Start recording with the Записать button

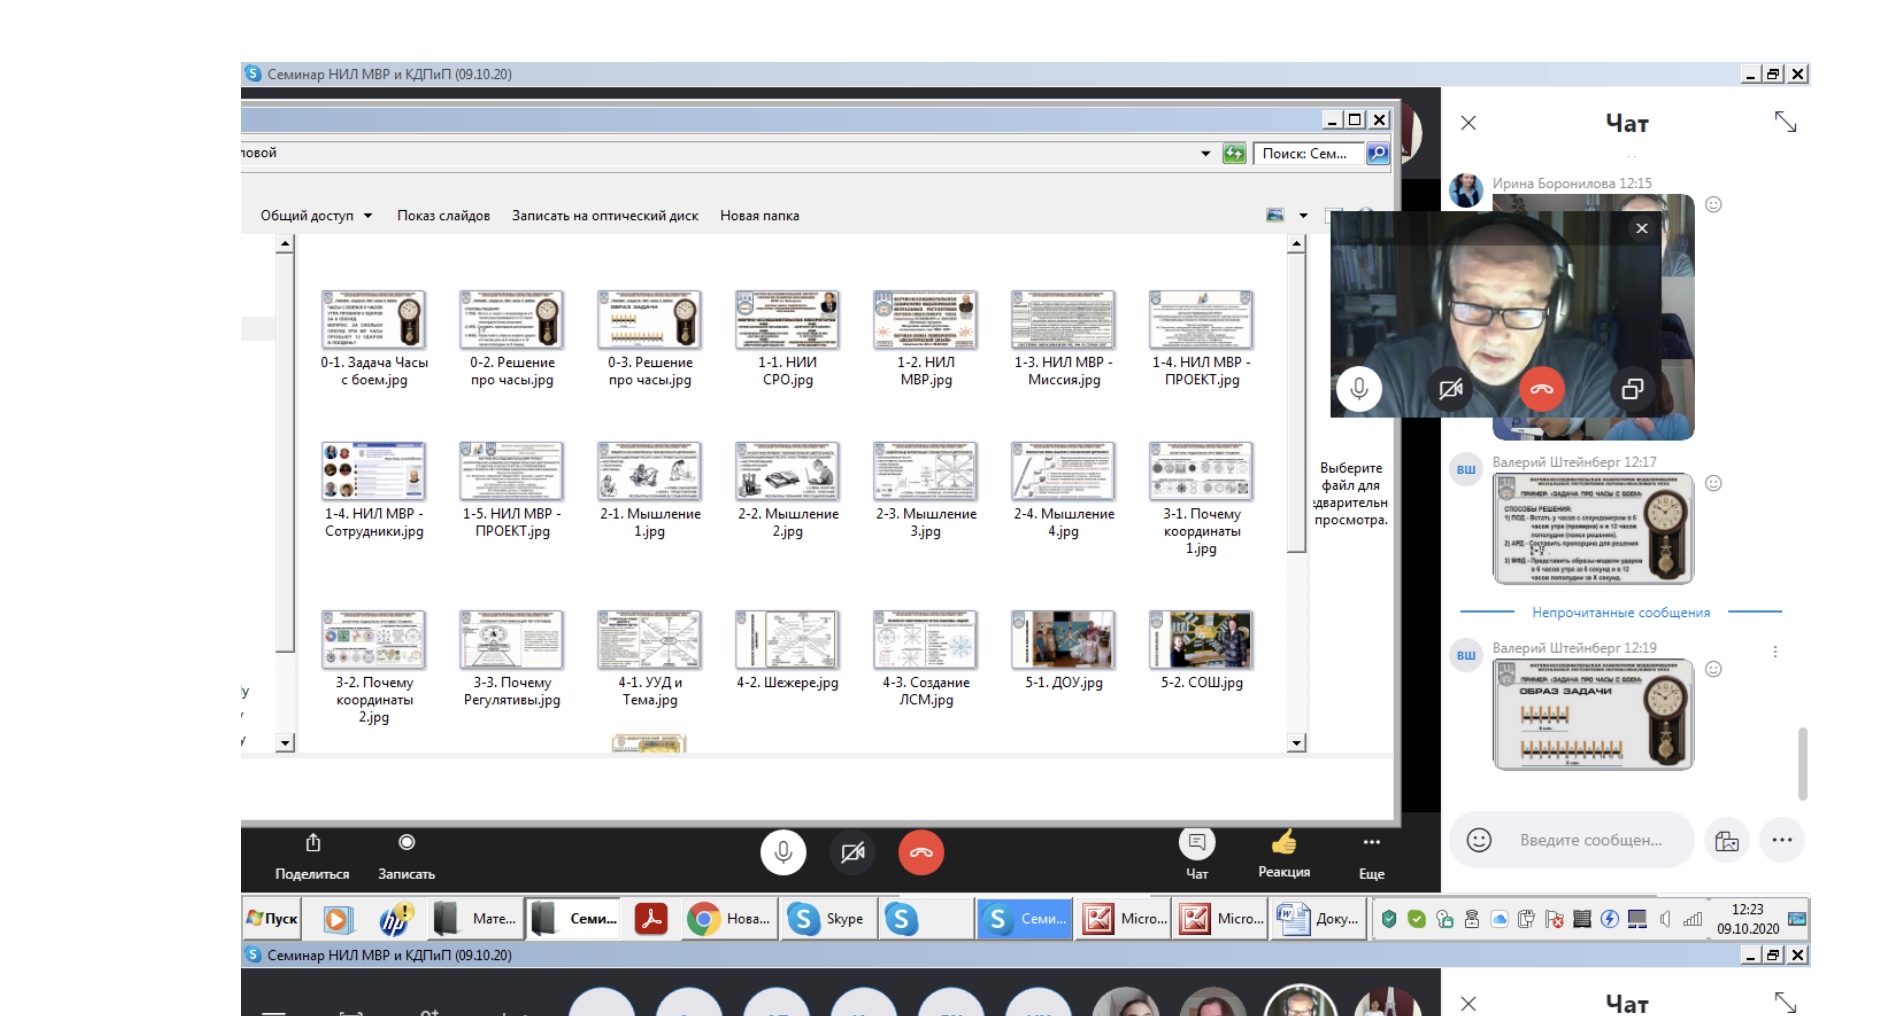pos(406,843)
